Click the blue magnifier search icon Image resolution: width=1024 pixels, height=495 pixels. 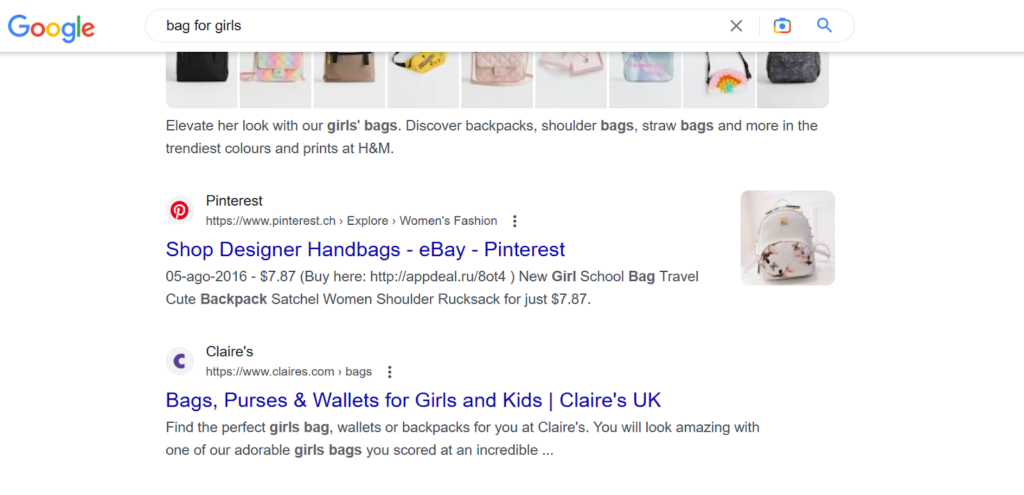(x=824, y=26)
